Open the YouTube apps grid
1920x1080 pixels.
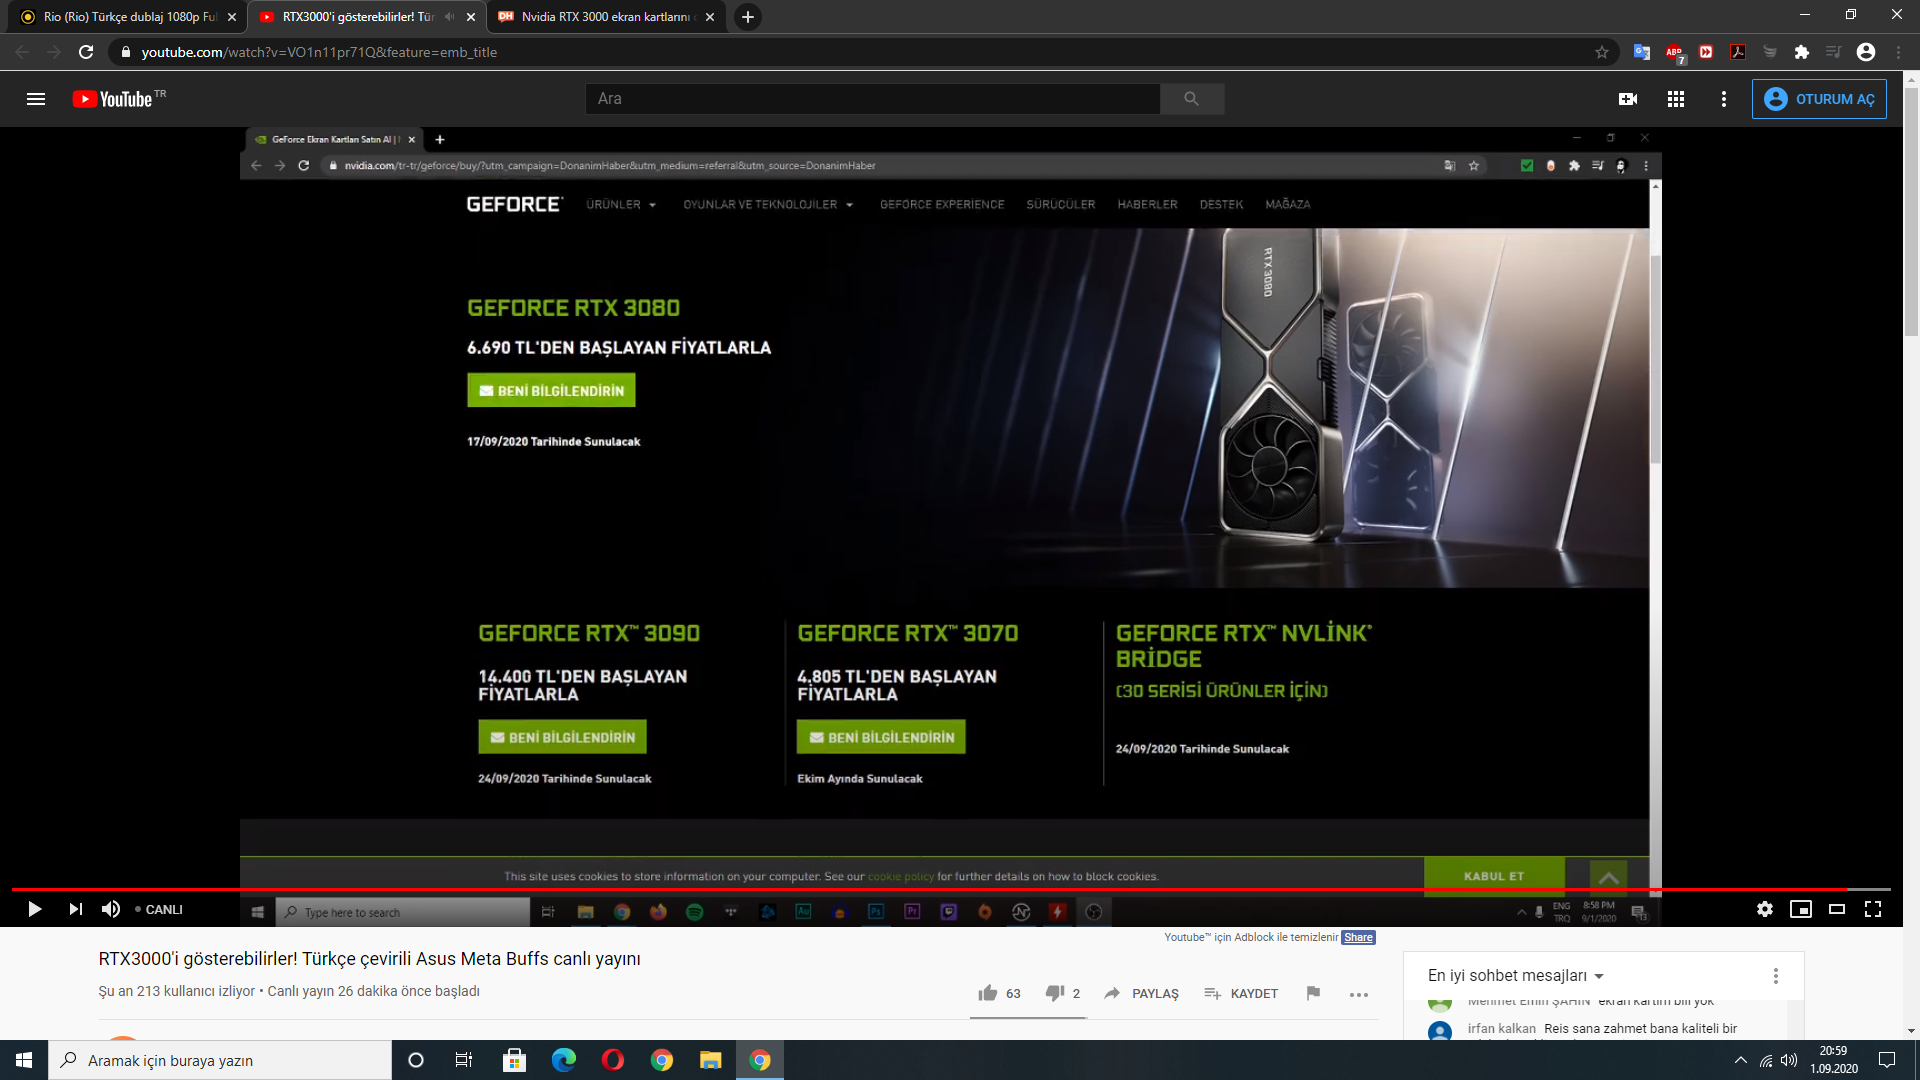tap(1676, 99)
